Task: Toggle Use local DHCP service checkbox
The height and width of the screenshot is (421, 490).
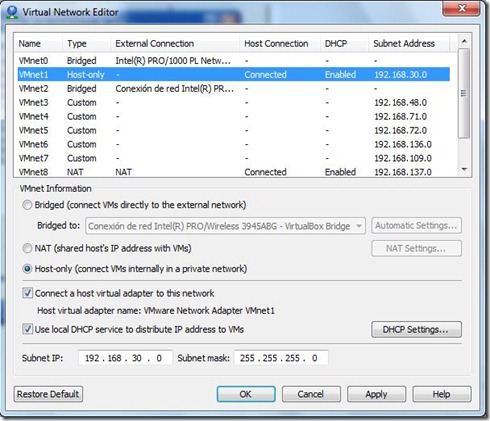Action: pos(27,329)
